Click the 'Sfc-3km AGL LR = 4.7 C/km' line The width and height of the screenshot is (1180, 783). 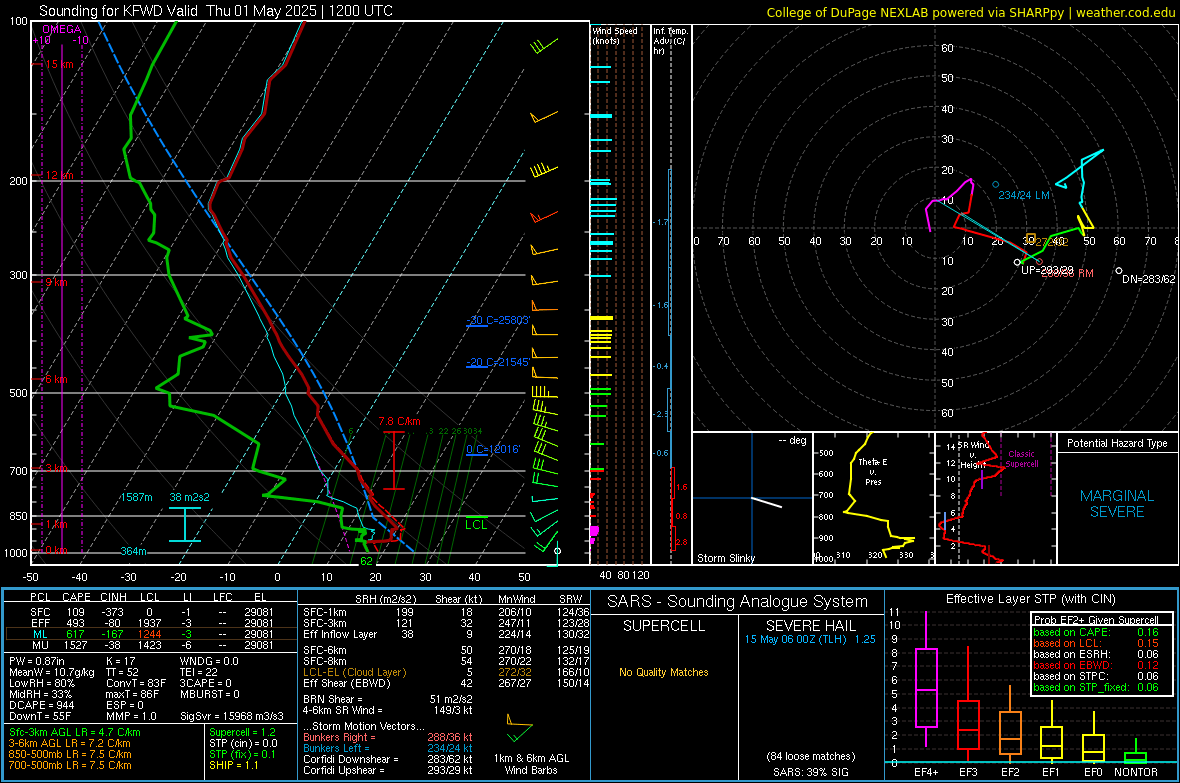point(75,732)
